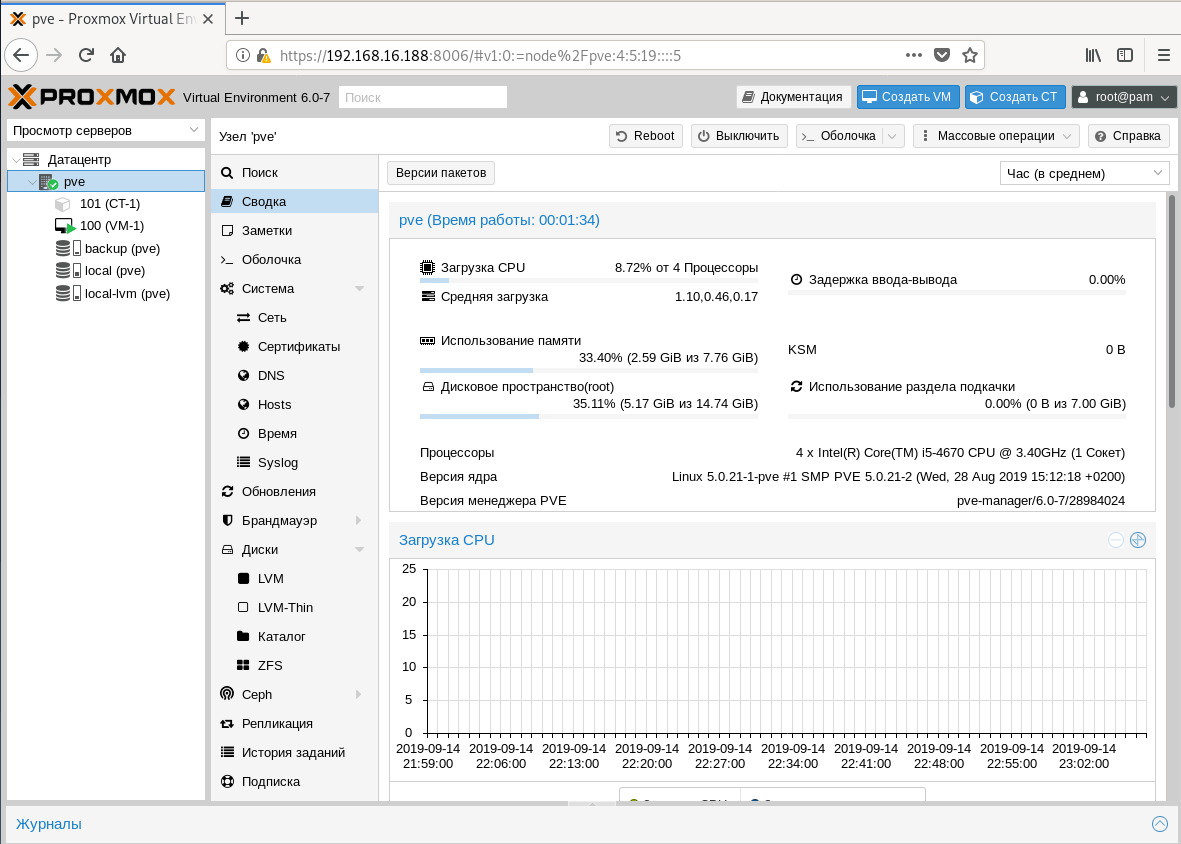This screenshot has height=844, width=1181.
Task: Click the zoom-out icon on CPU chart
Action: tap(1116, 540)
